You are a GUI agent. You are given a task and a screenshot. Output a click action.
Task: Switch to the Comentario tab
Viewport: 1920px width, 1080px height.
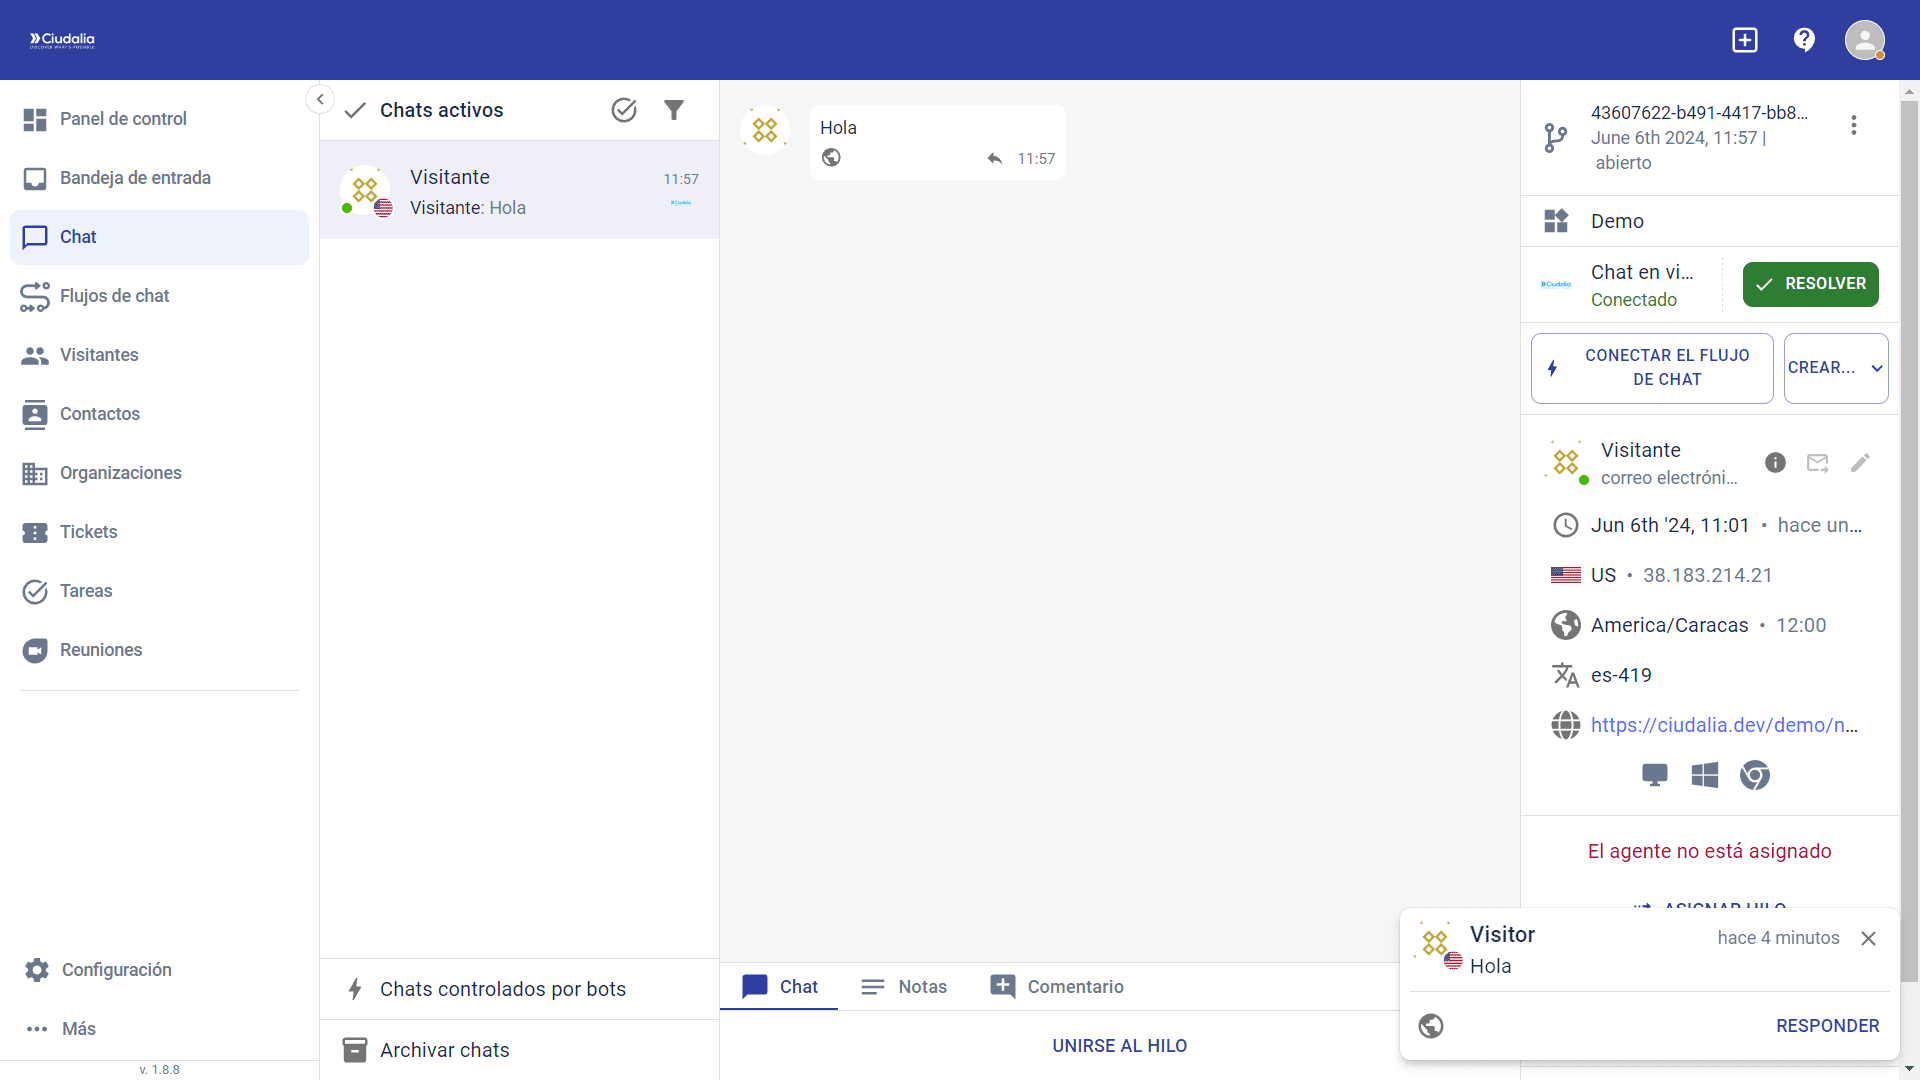(1057, 987)
